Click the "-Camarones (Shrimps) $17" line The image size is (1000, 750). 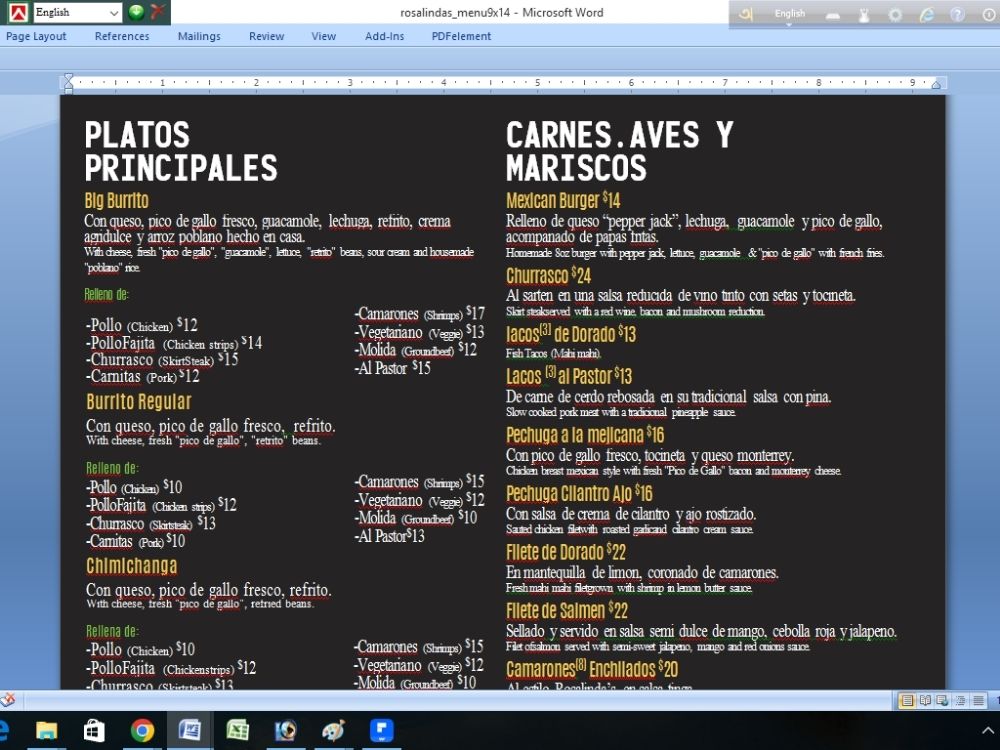point(419,314)
